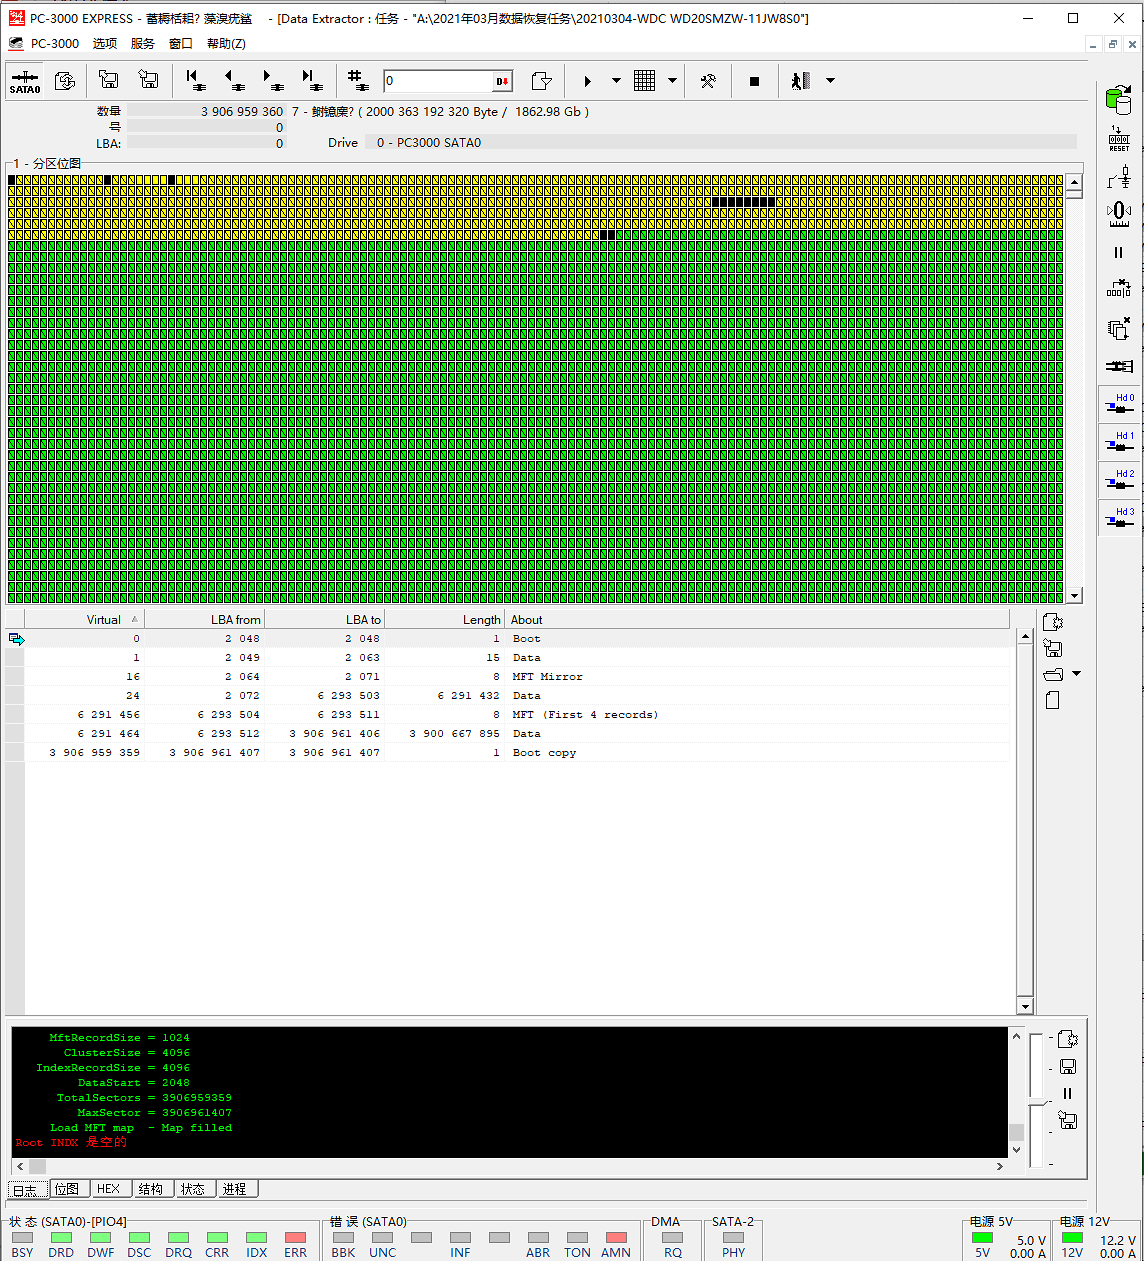
Task: Click the open folder icon beside the table
Action: click(1053, 674)
